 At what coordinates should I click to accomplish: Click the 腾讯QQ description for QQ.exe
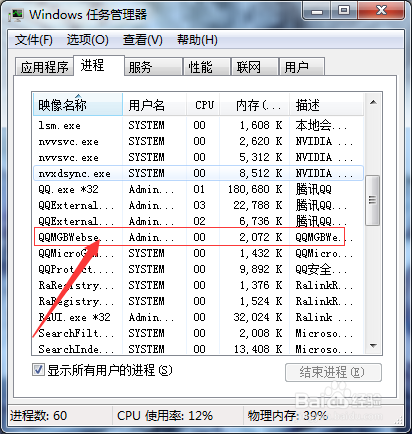click(x=313, y=189)
